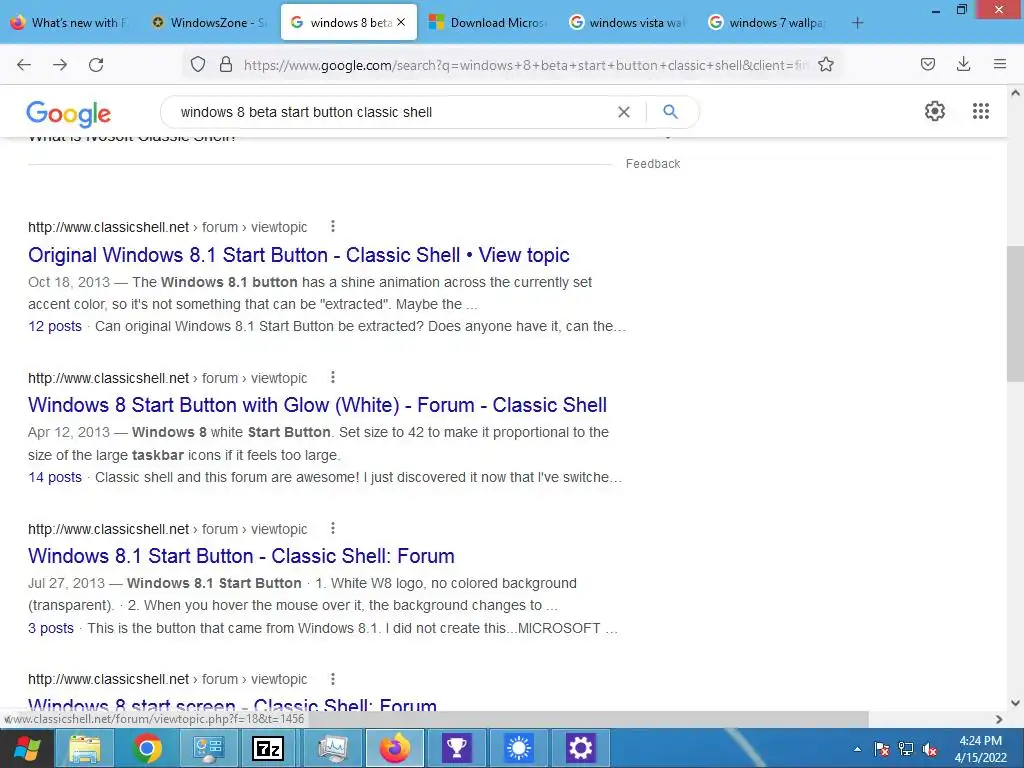Click the horizontal scrollbar right arrow
Viewport: 1024px width, 768px height.
(x=999, y=719)
